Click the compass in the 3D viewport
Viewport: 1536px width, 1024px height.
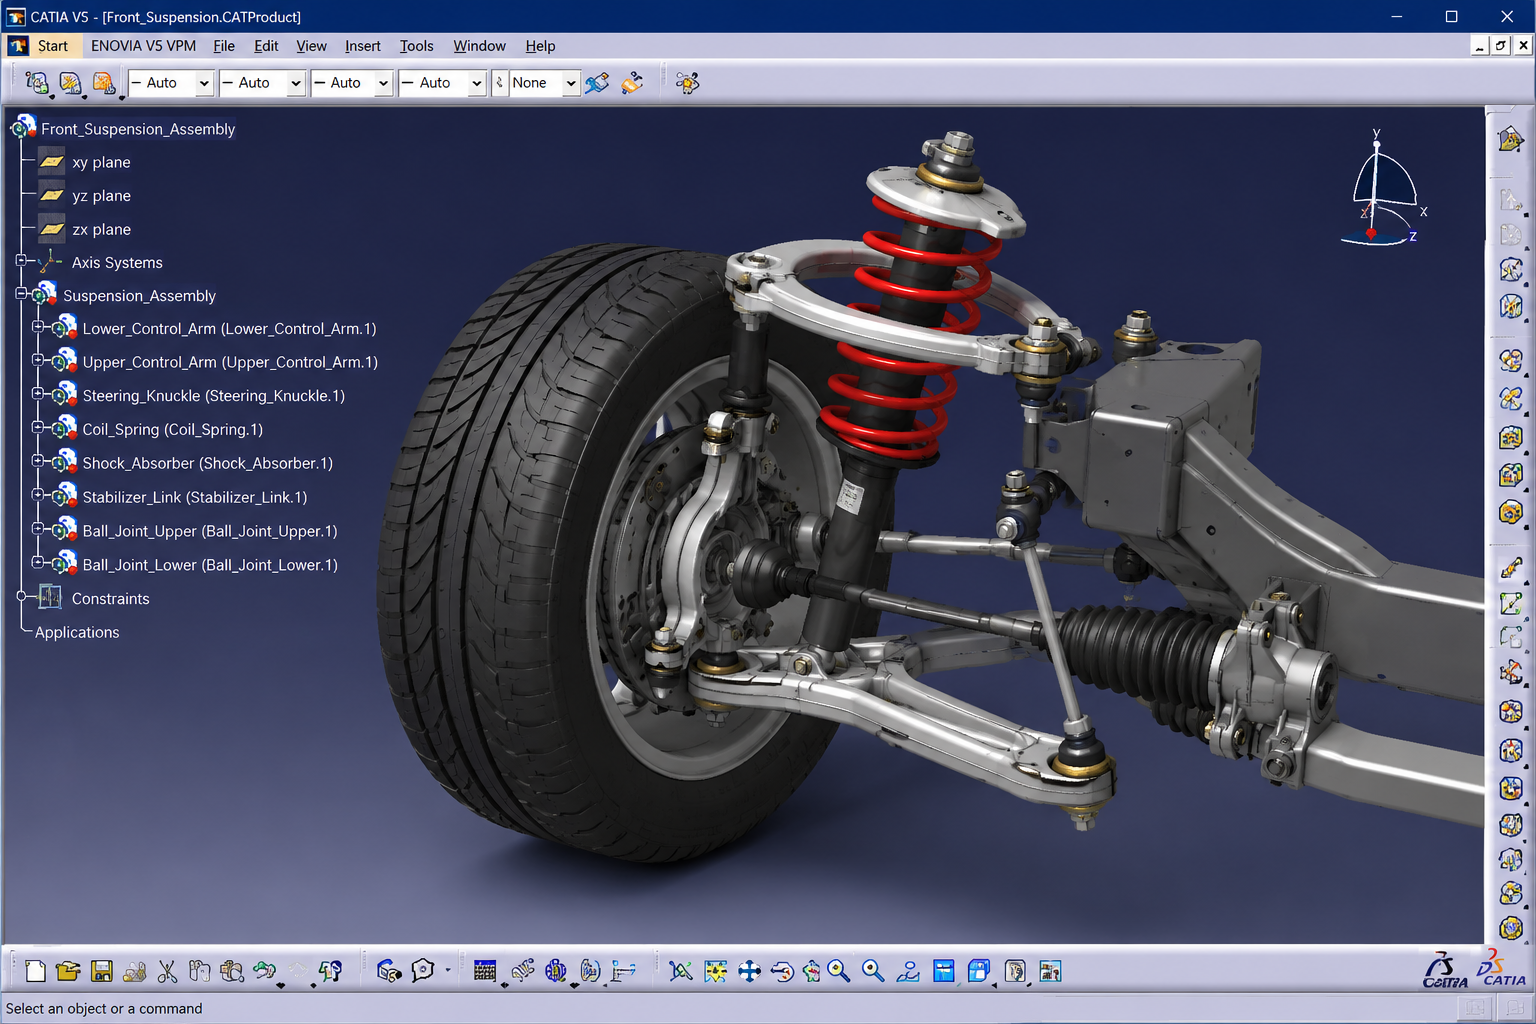pos(1384,190)
